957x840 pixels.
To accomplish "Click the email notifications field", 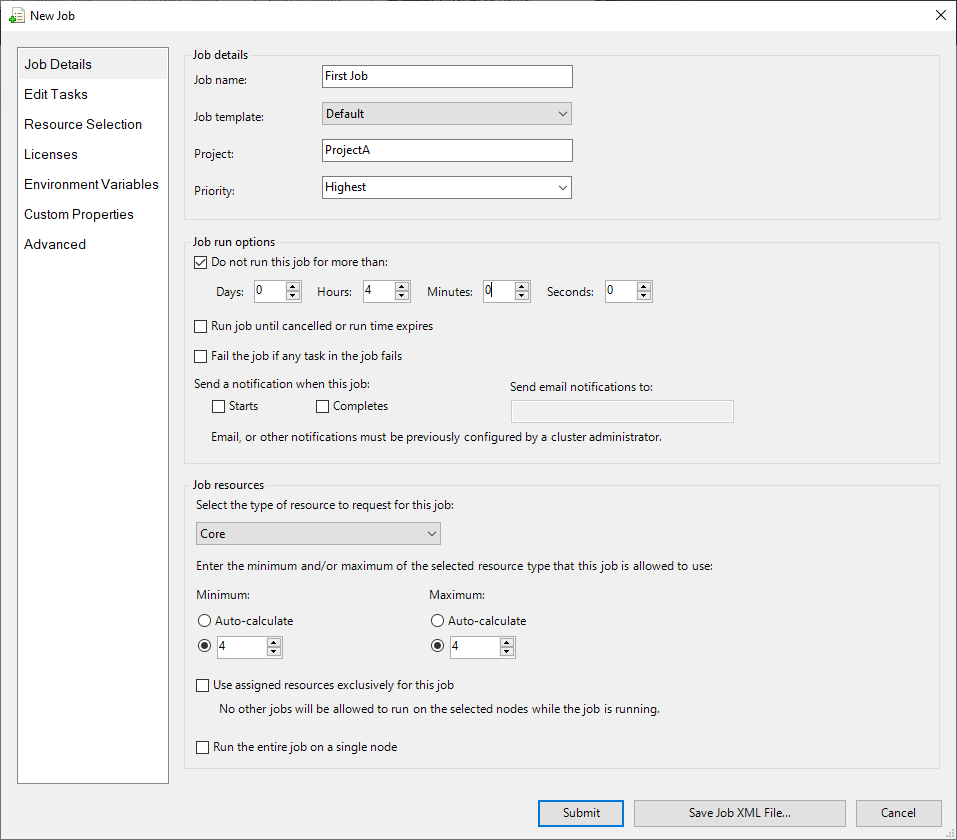I will click(621, 411).
